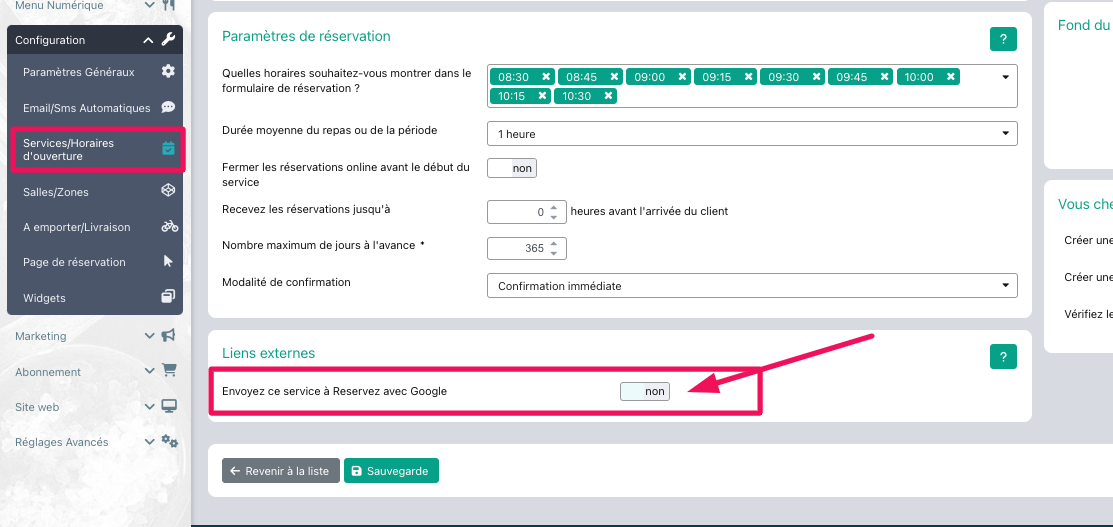Remove the 09:30 time tag
The height and width of the screenshot is (527, 1113).
click(816, 77)
